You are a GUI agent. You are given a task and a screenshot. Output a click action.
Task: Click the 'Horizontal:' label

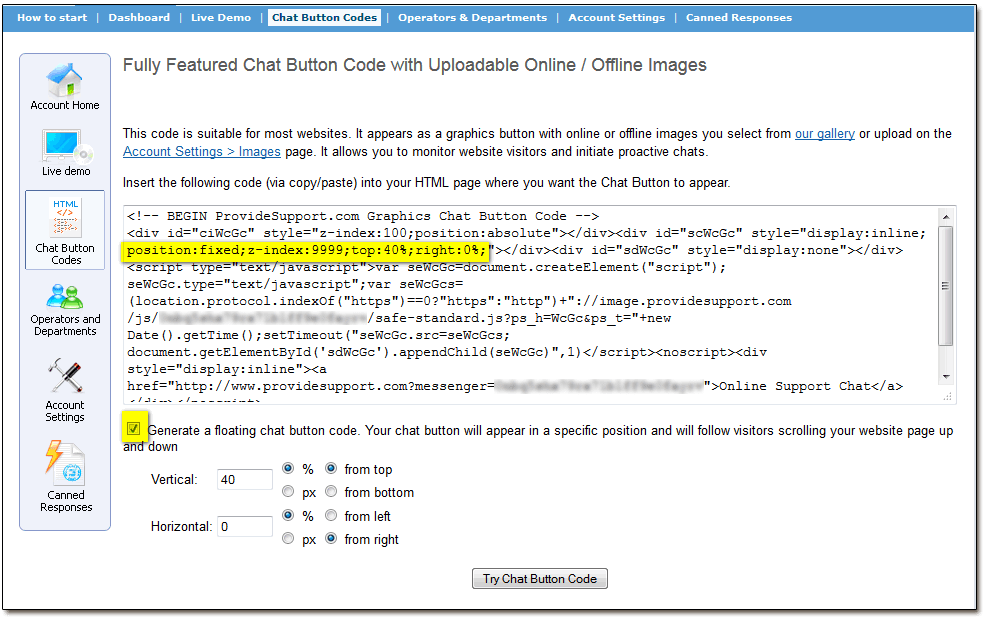click(x=181, y=526)
